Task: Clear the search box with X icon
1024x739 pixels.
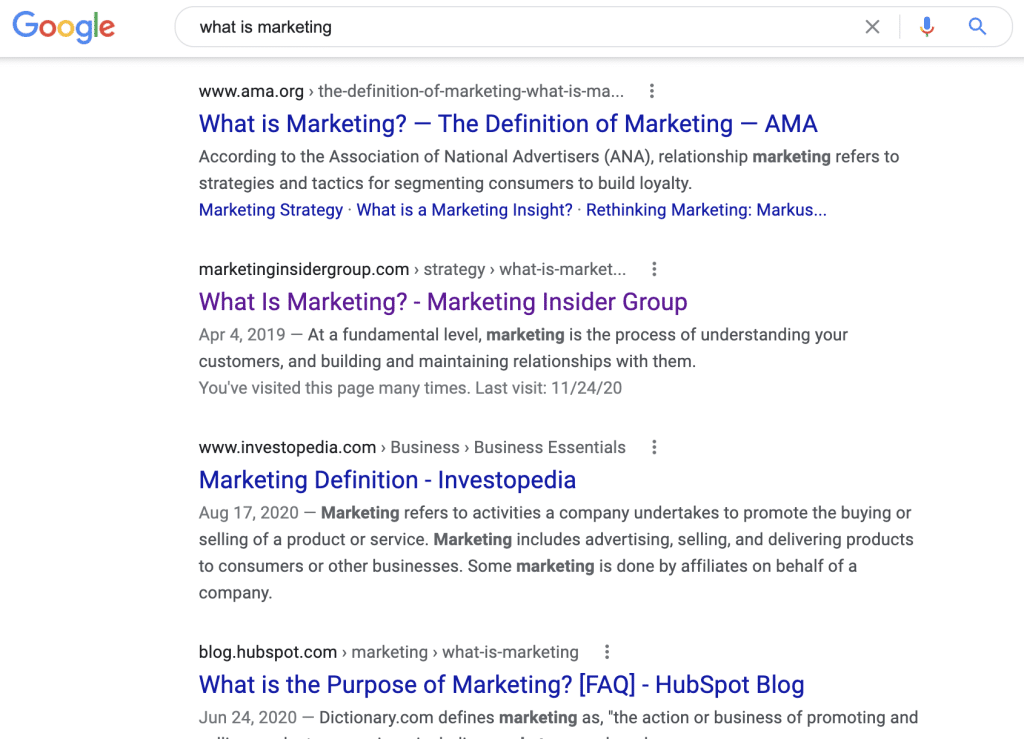Action: point(872,27)
